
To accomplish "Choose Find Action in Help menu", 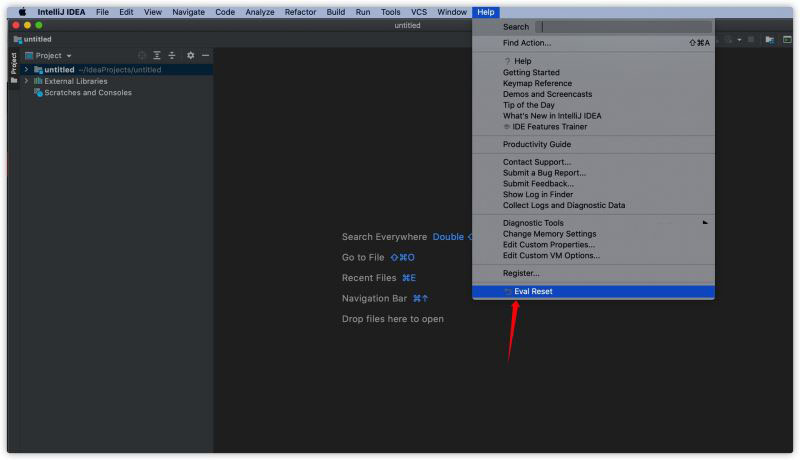I will point(593,43).
